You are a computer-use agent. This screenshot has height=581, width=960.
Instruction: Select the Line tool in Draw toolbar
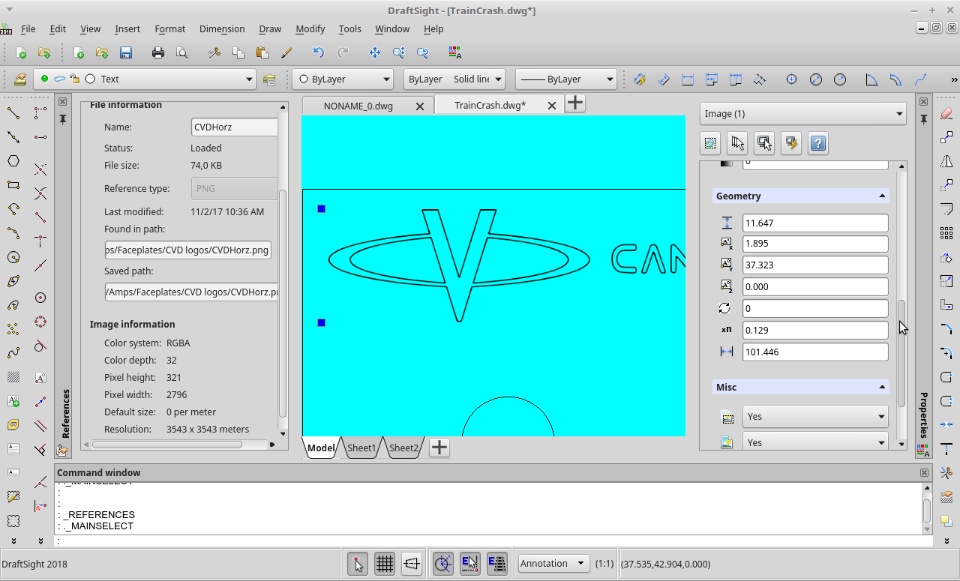13,113
